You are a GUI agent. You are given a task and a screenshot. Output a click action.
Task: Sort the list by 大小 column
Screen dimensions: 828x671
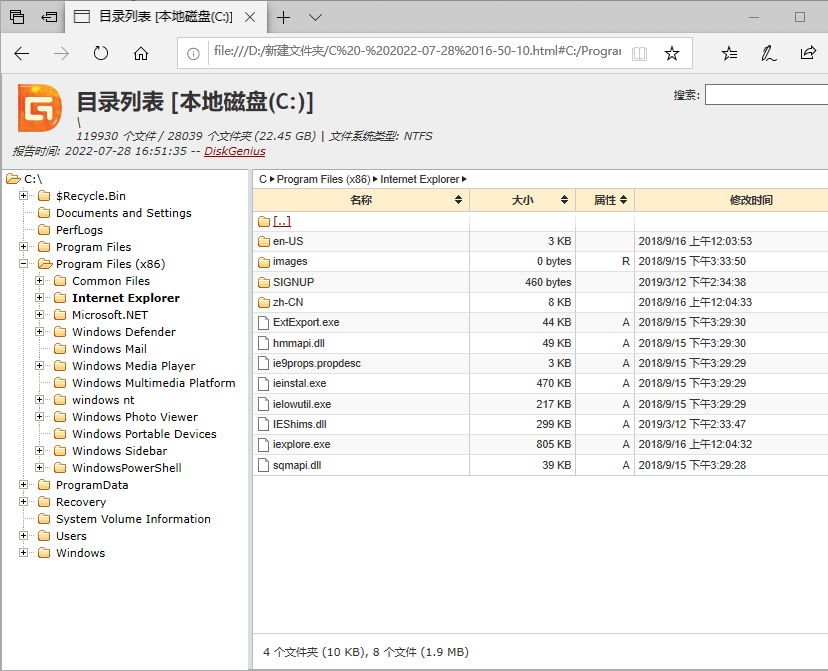523,200
